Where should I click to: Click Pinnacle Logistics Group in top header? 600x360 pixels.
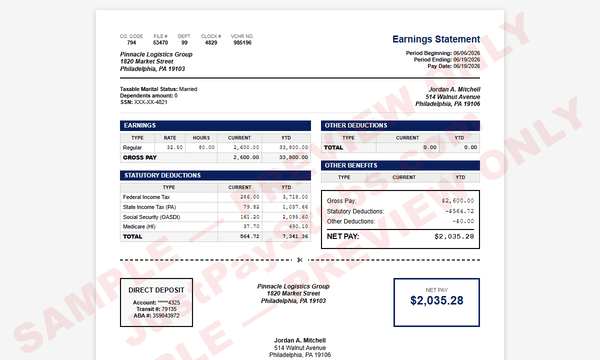tap(156, 54)
